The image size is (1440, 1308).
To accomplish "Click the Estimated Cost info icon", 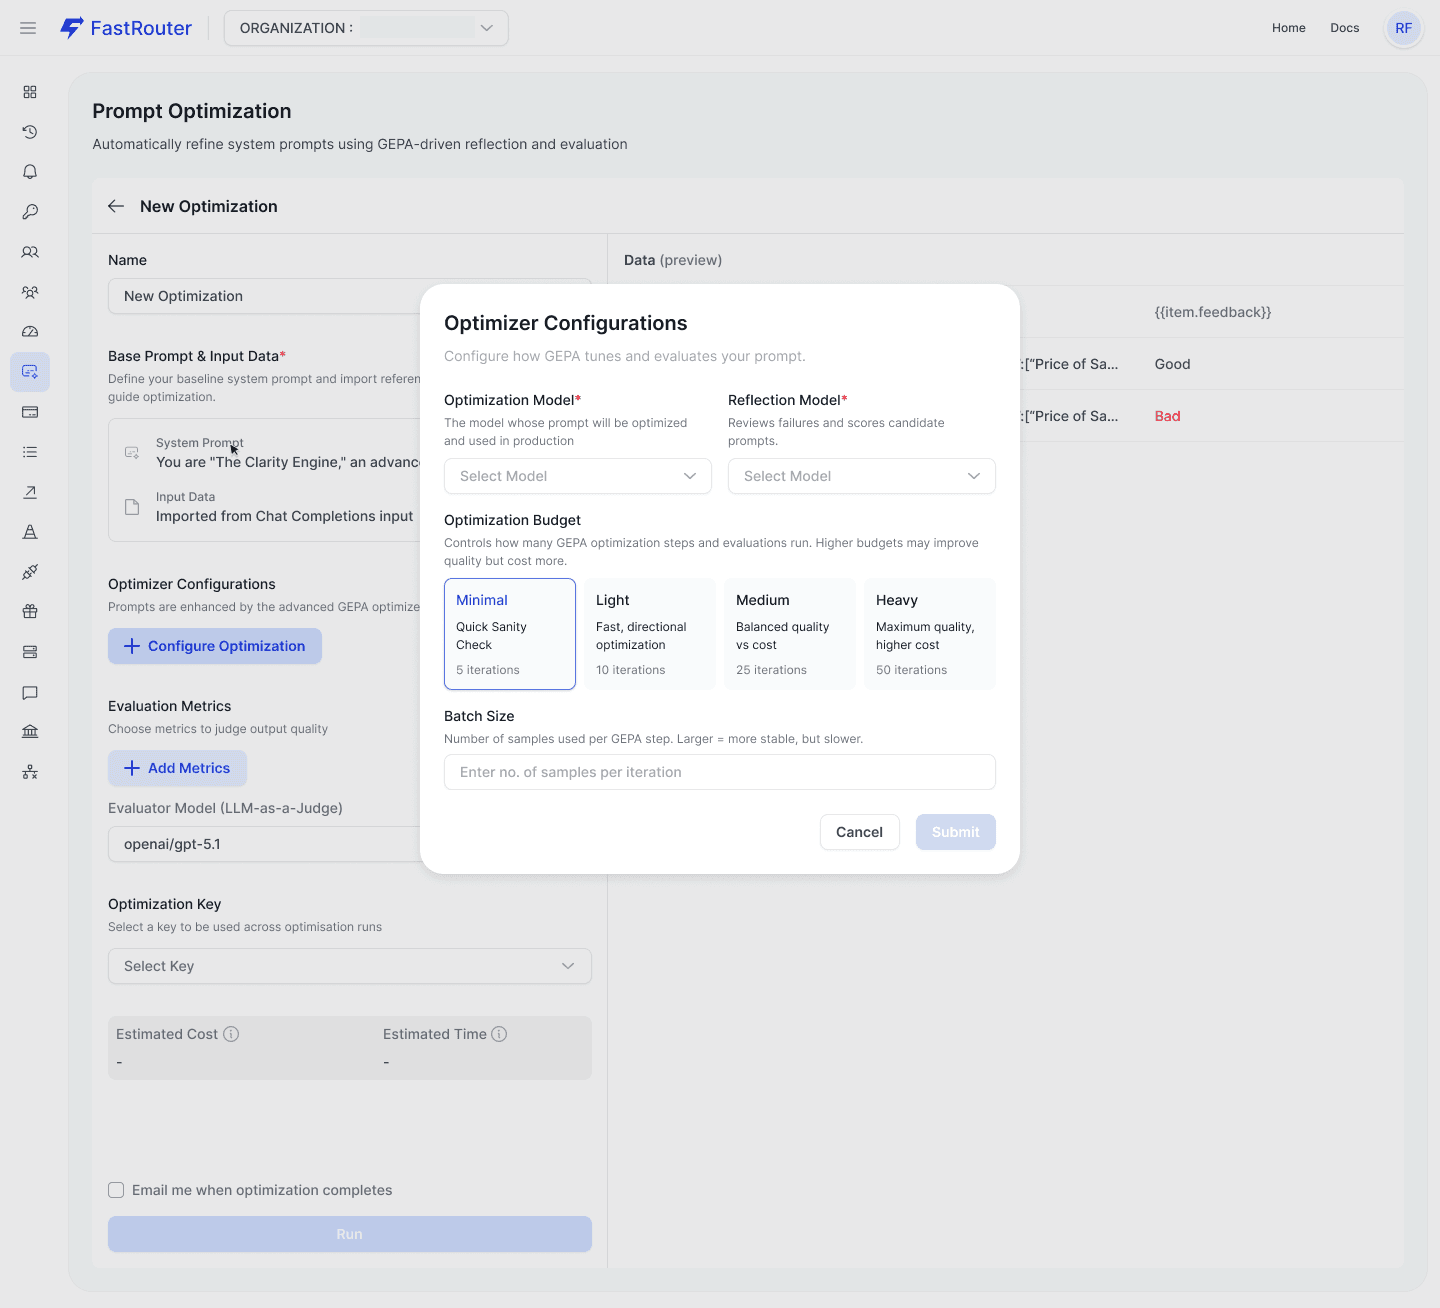I will pyautogui.click(x=231, y=1034).
